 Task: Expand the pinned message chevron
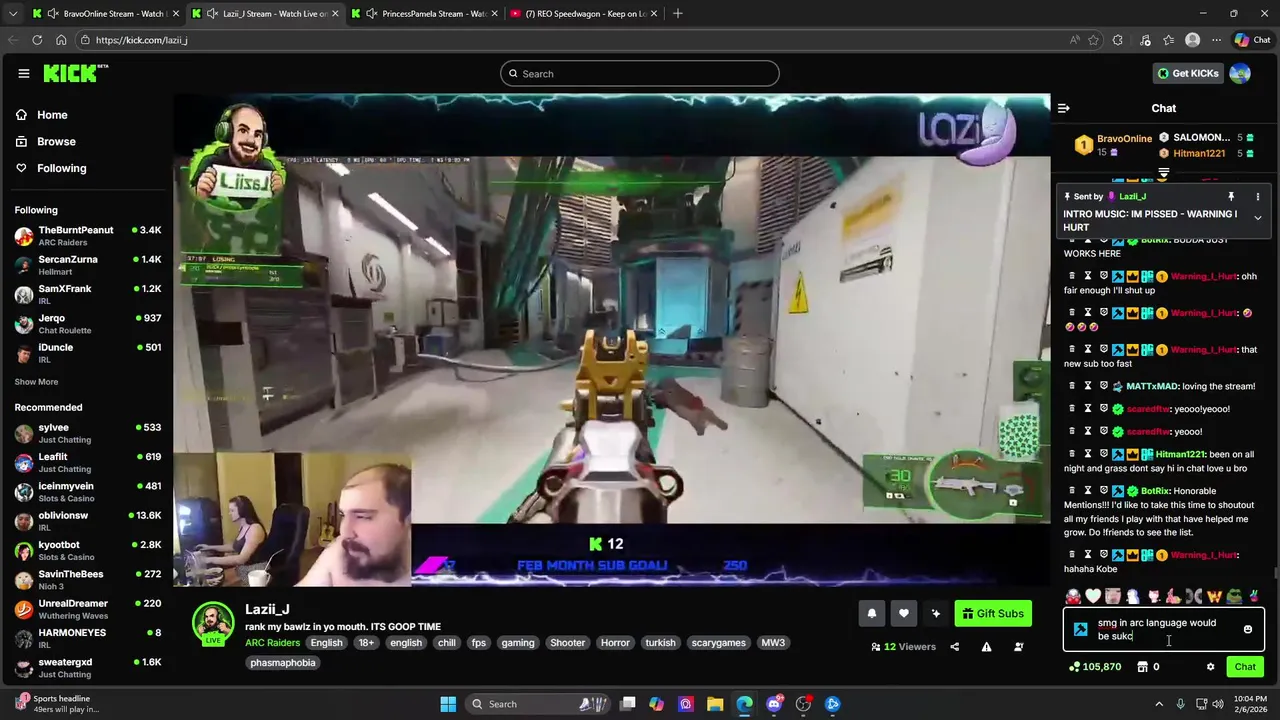pos(1257,218)
